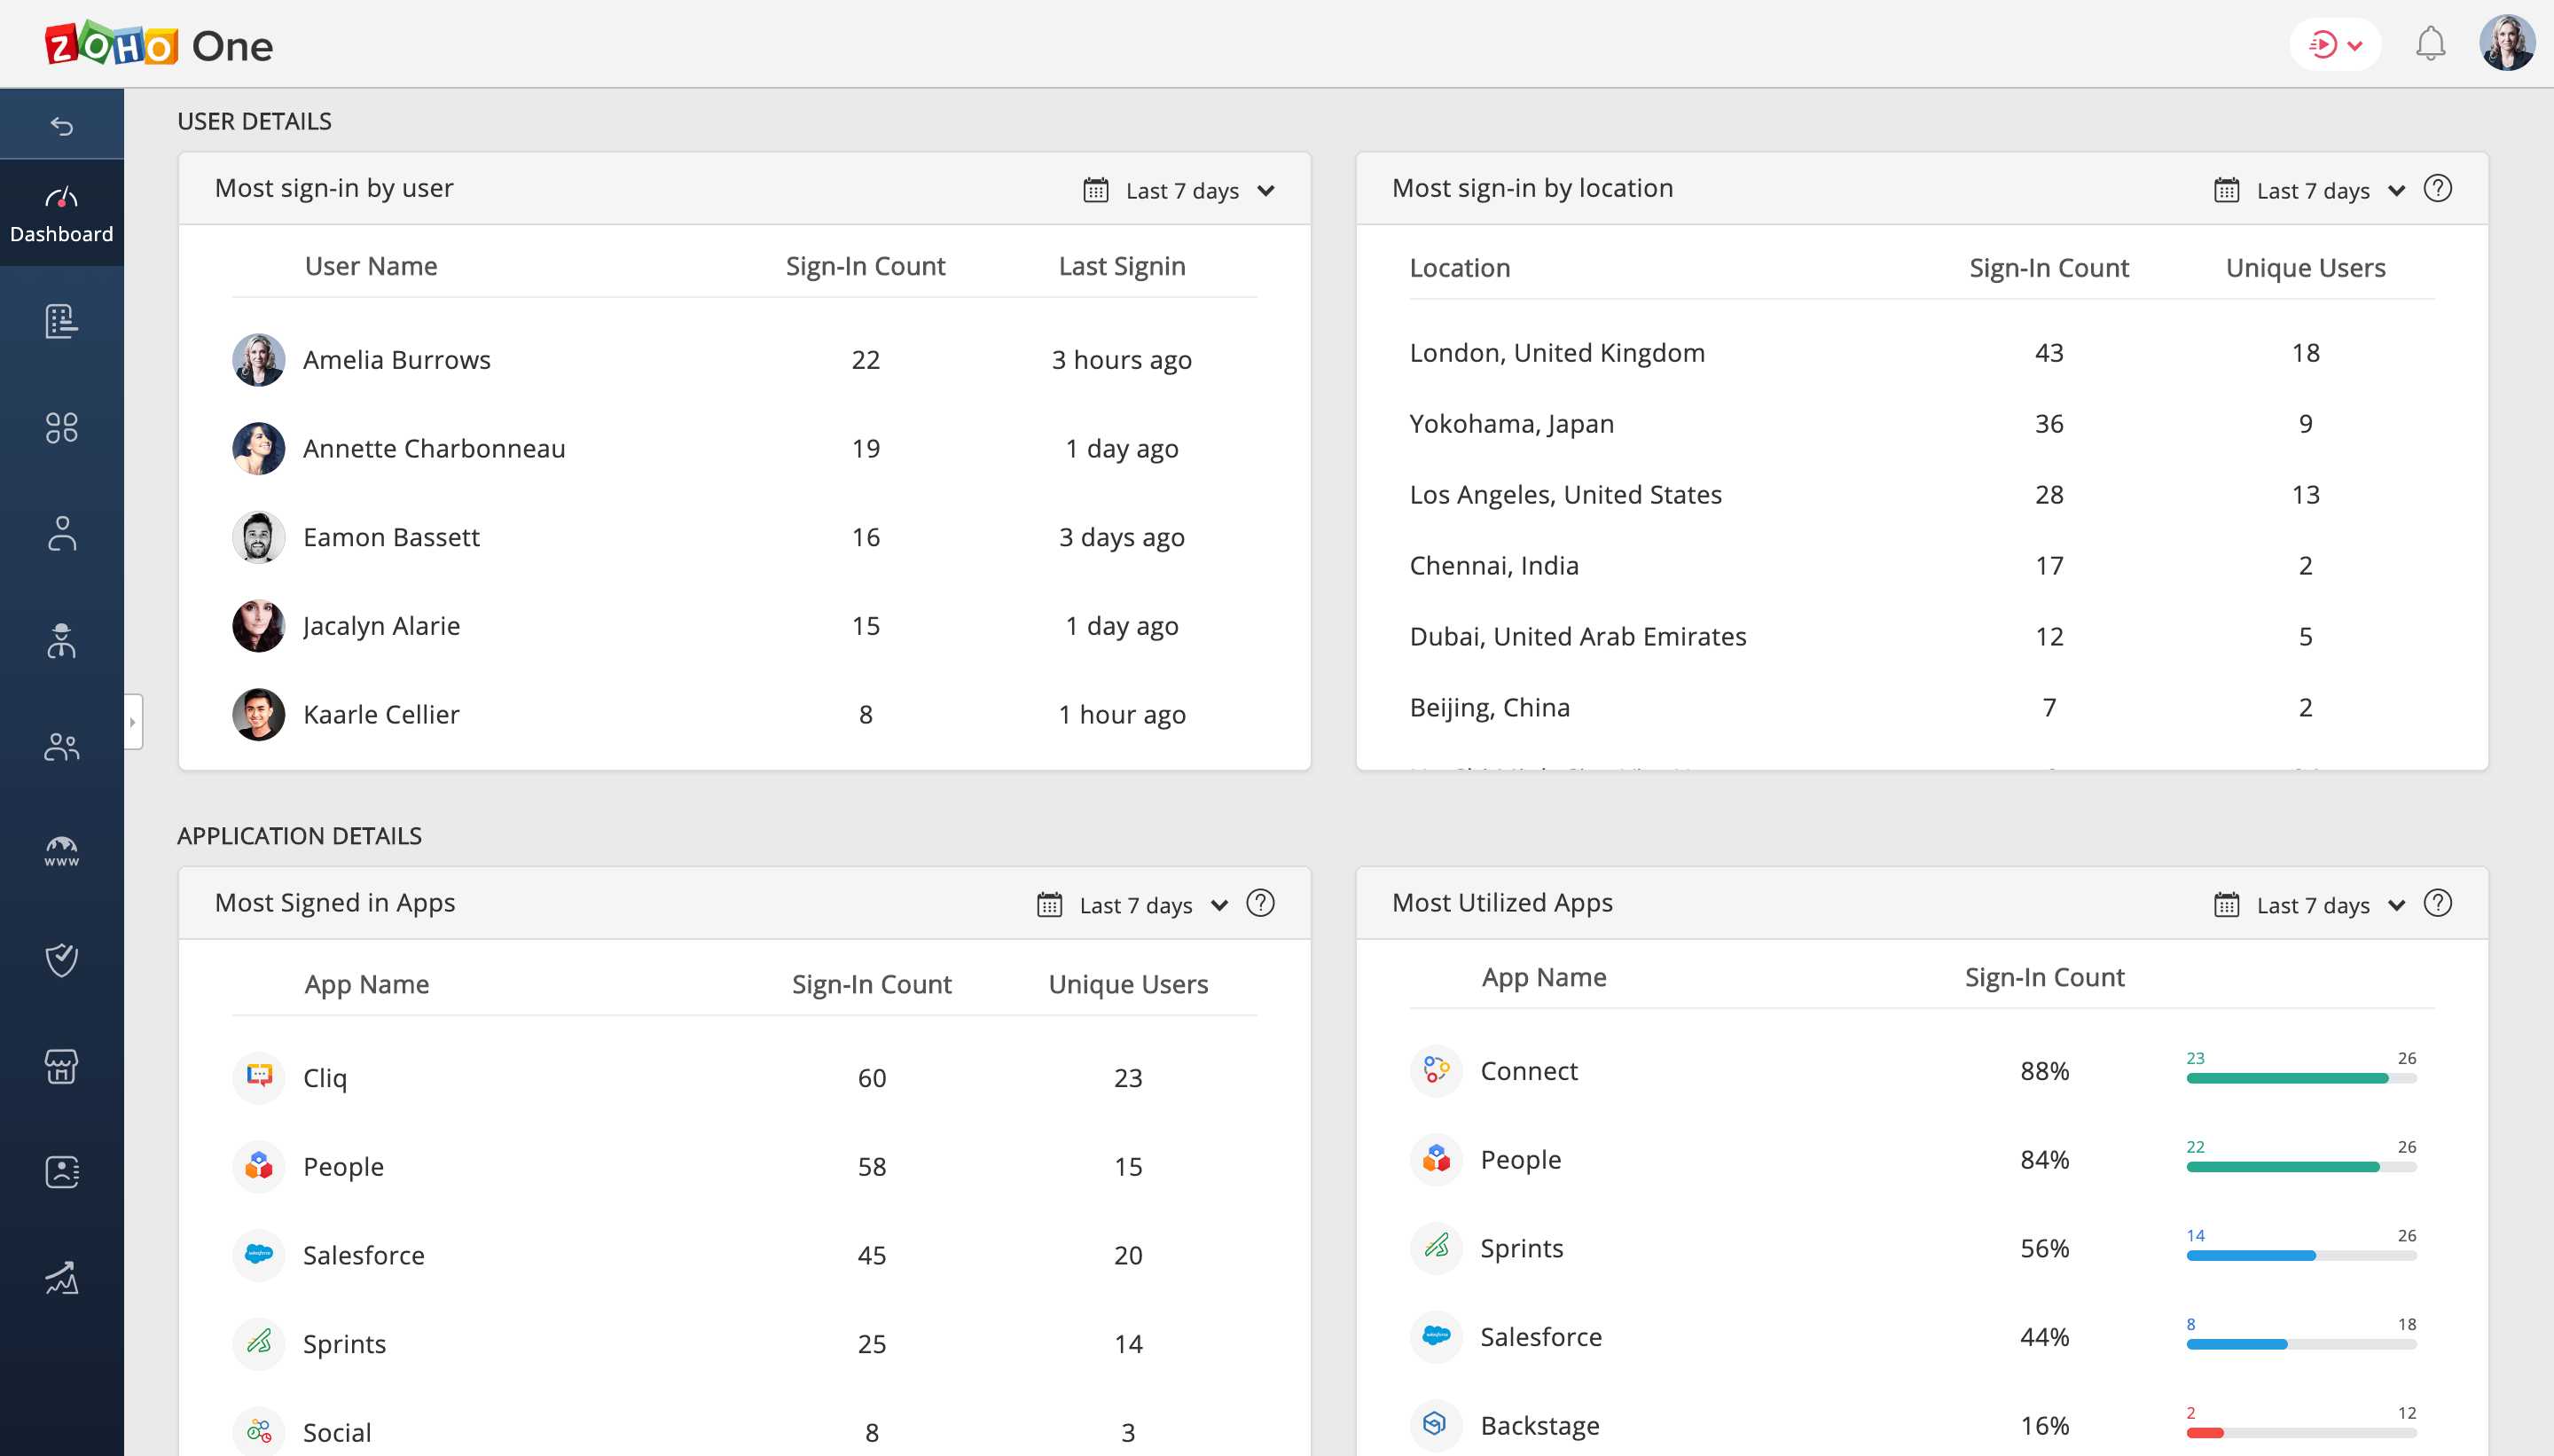The height and width of the screenshot is (1456, 2554).
Task: Click the back arrow above Dashboard
Action: pos(62,124)
